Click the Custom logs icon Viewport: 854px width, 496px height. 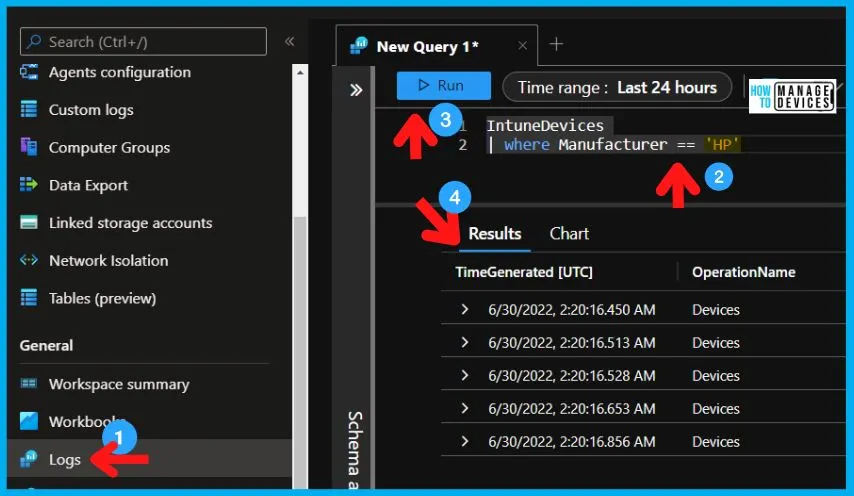(29, 109)
